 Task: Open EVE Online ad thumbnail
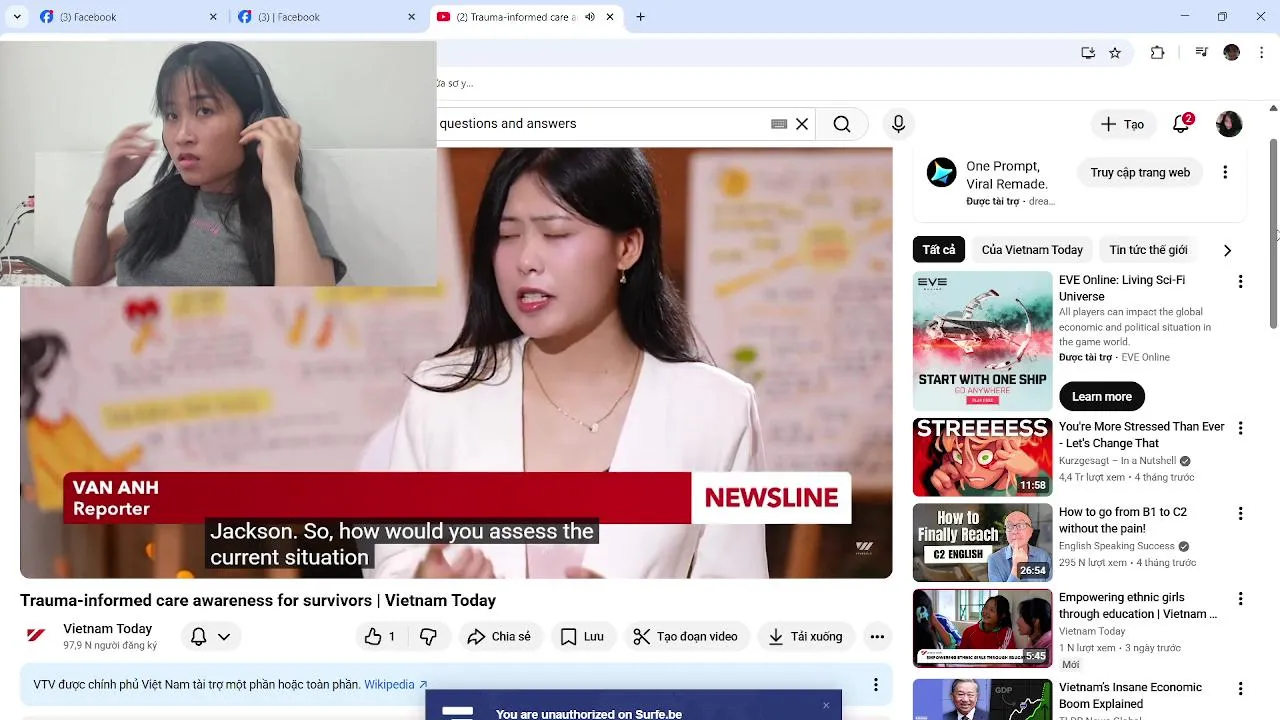(982, 342)
